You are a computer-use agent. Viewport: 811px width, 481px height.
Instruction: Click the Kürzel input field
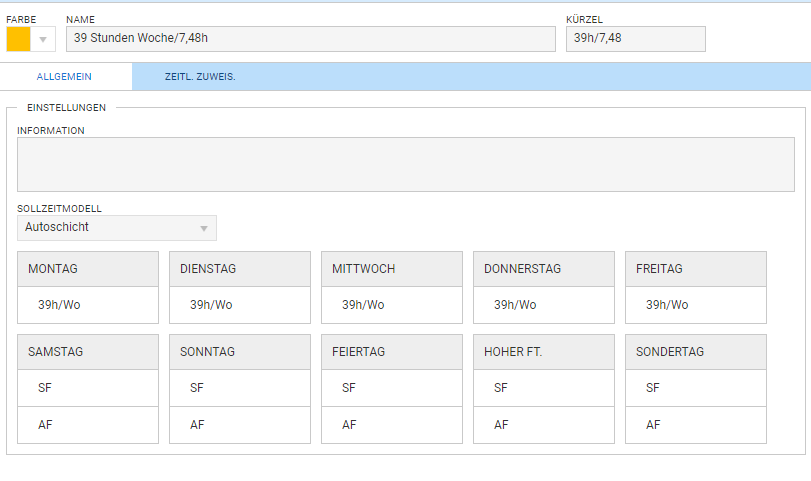635,39
